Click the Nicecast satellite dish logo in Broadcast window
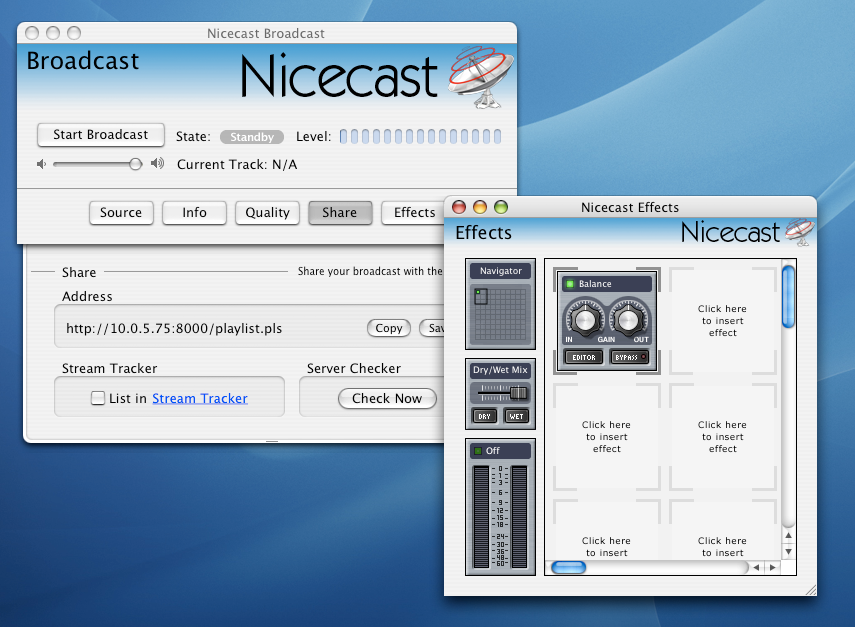Screen dimensions: 855x627 point(481,76)
